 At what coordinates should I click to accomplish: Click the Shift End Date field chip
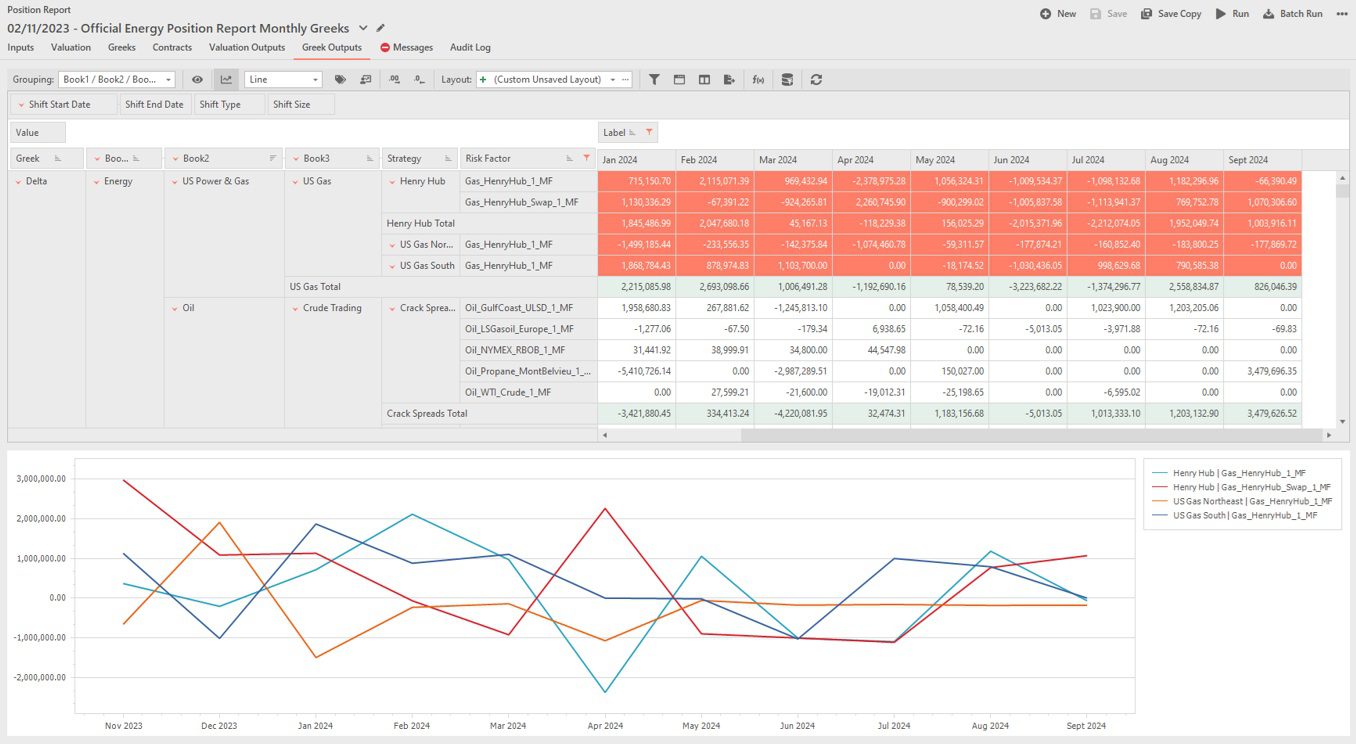pos(154,104)
